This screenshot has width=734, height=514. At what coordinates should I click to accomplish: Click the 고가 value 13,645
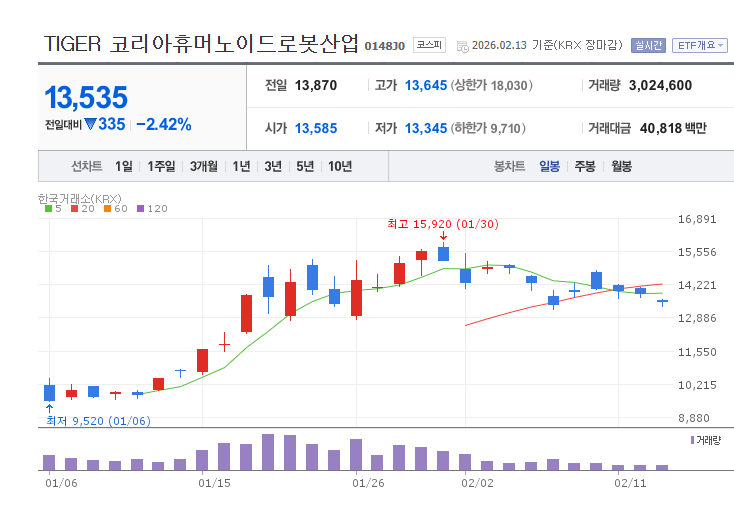coord(426,86)
